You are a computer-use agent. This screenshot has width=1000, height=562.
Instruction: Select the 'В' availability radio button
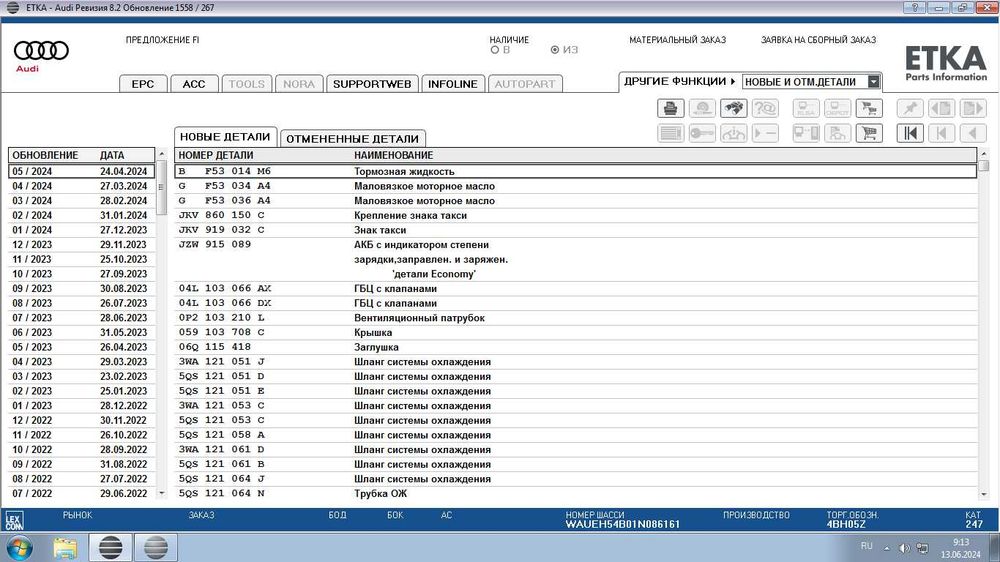pyautogui.click(x=494, y=50)
